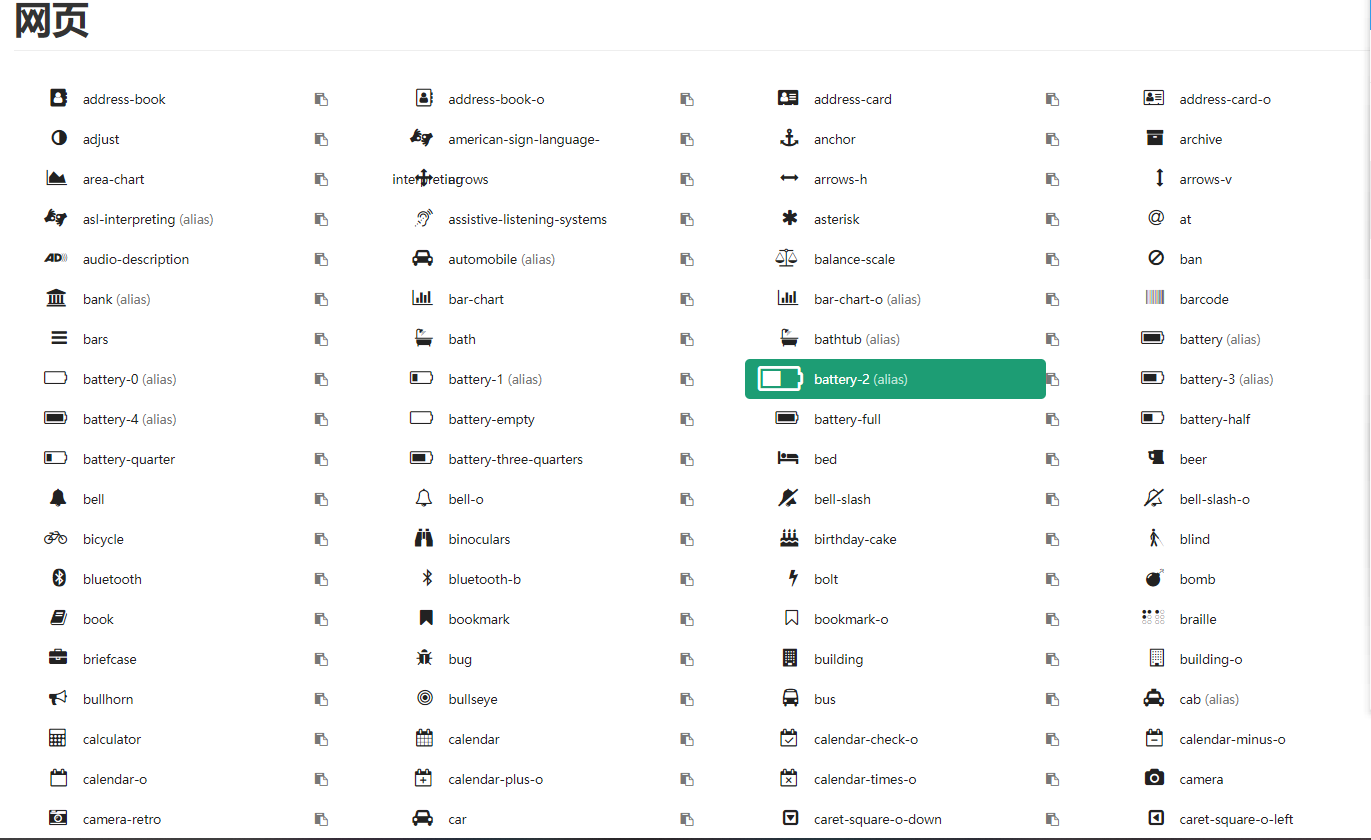This screenshot has width=1371, height=840.
Task: Click the bicycle icon
Action: pos(56,538)
